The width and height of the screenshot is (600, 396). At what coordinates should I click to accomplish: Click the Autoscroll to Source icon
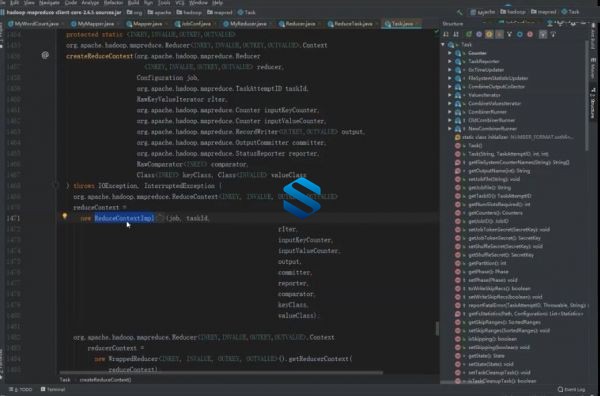point(543,34)
